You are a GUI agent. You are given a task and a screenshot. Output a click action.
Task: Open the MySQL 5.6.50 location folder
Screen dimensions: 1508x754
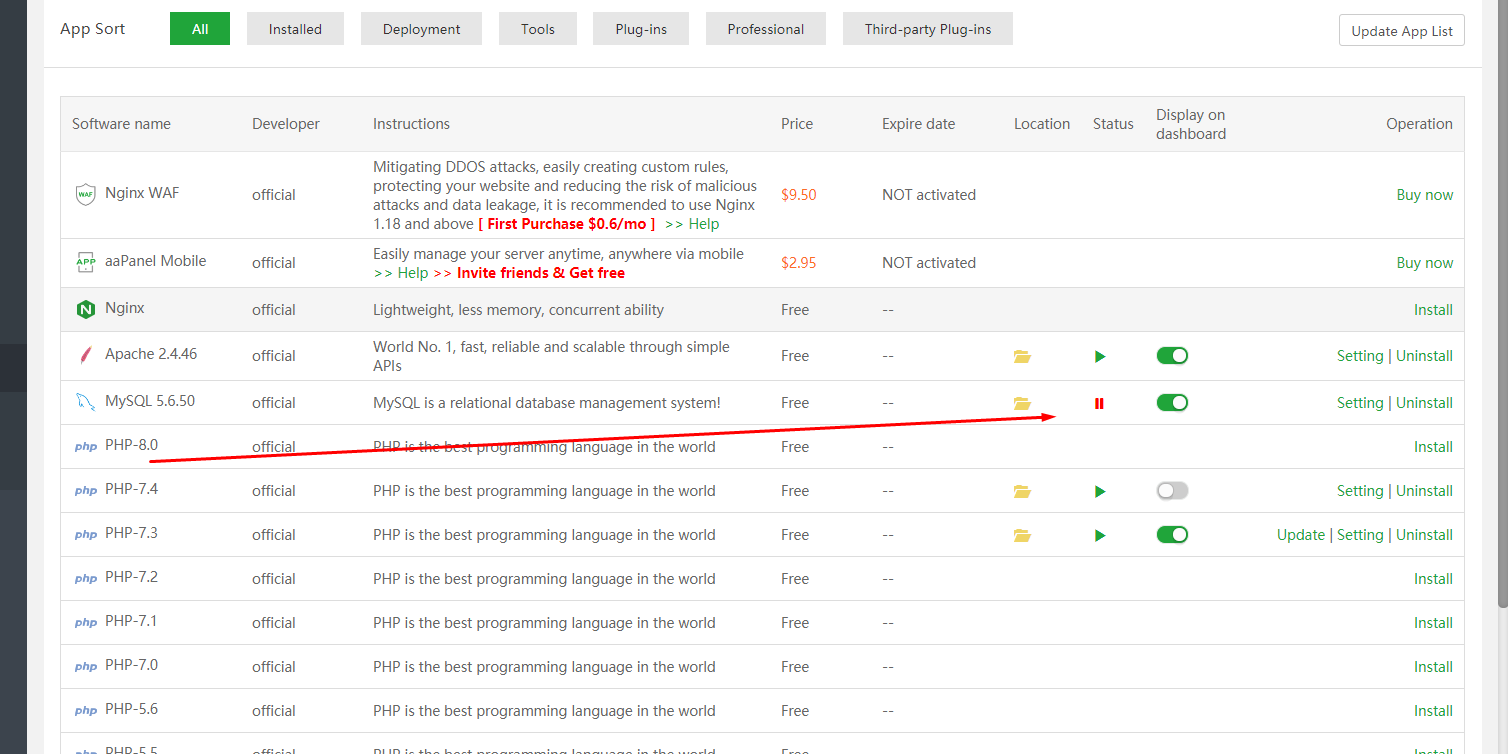coord(1022,403)
